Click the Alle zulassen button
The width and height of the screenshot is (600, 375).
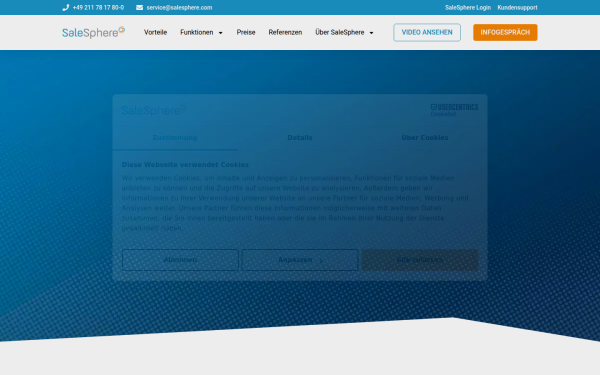click(420, 260)
